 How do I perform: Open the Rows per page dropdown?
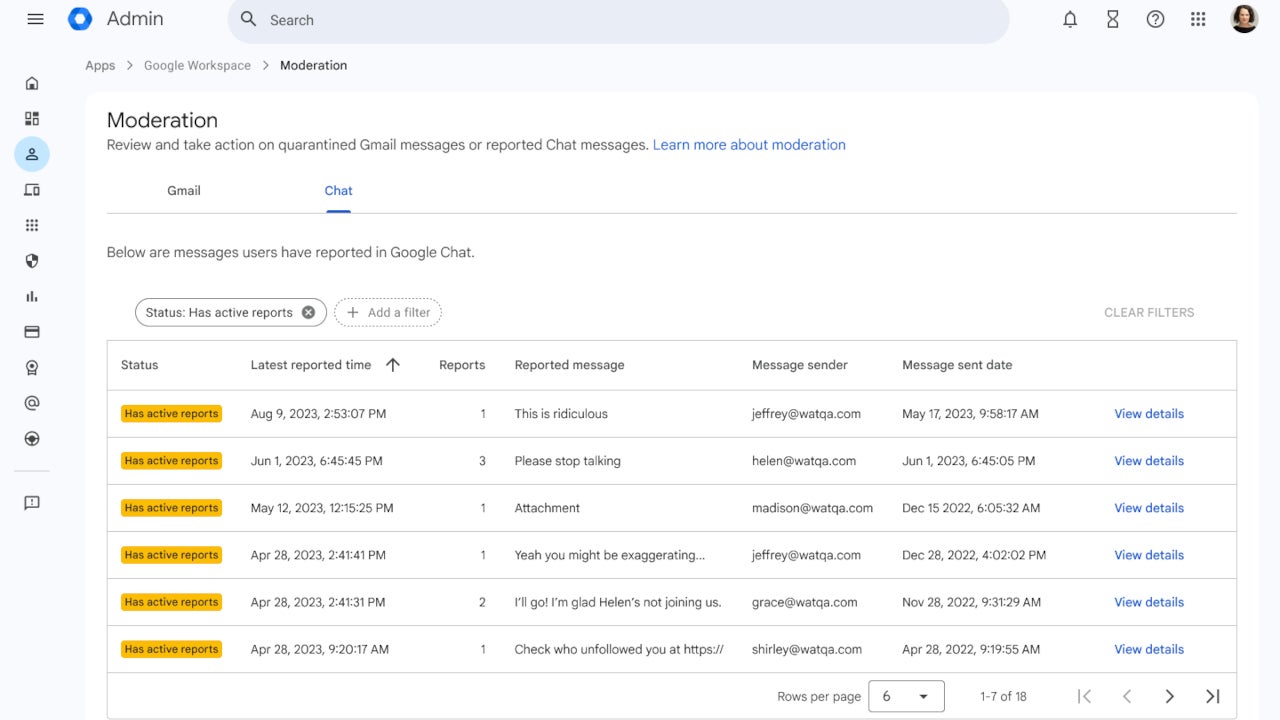pyautogui.click(x=906, y=696)
